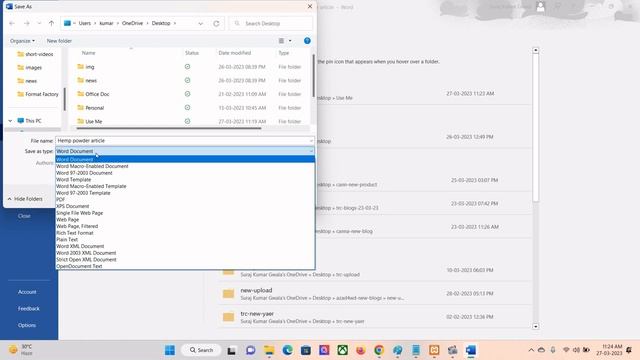Screen dimensions: 640x360
Task: Click Users in the breadcrumb path
Action: click(84, 23)
